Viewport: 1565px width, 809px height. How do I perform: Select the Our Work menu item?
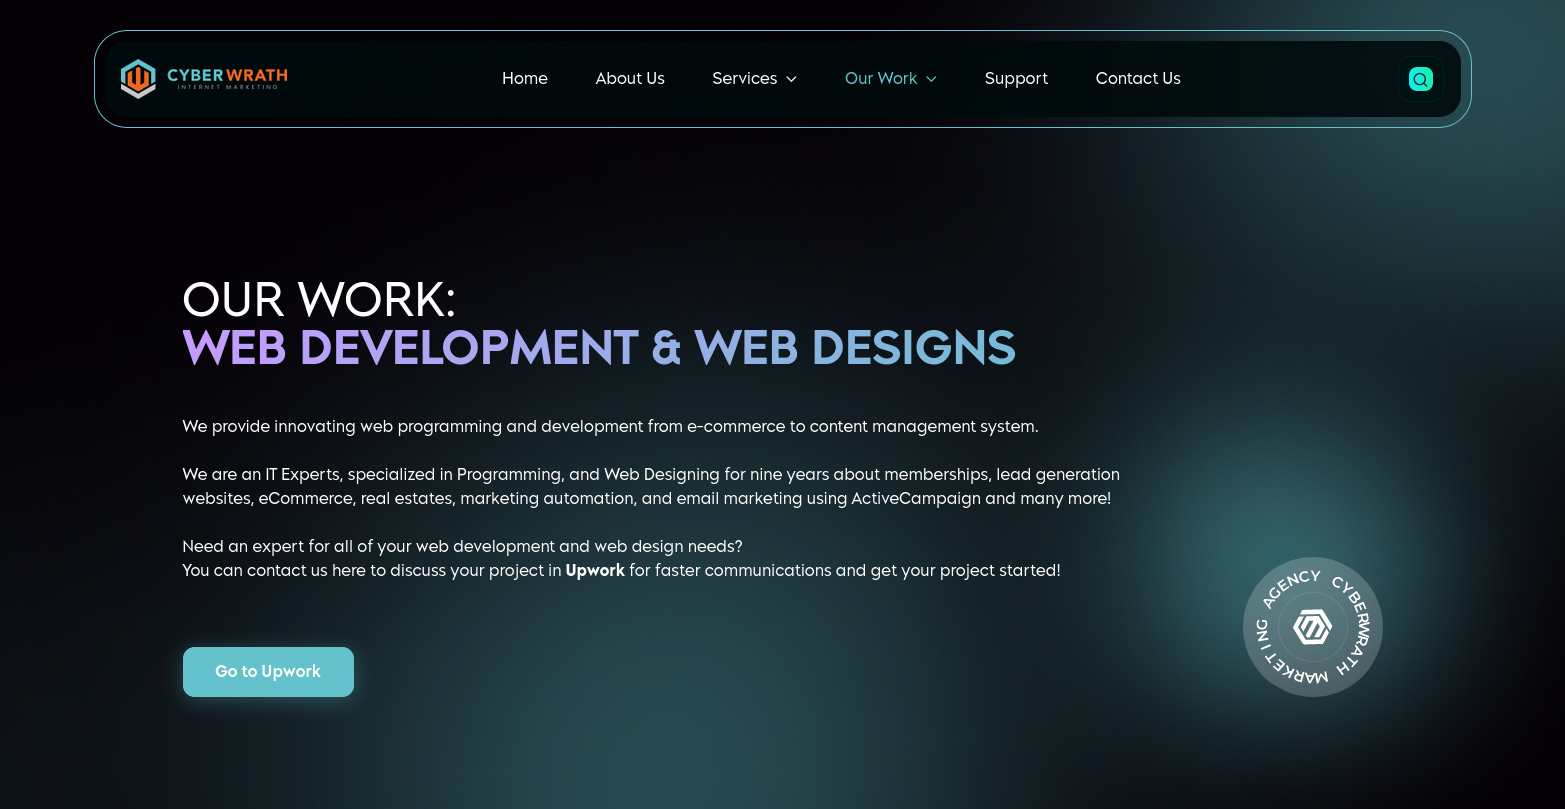pos(880,79)
